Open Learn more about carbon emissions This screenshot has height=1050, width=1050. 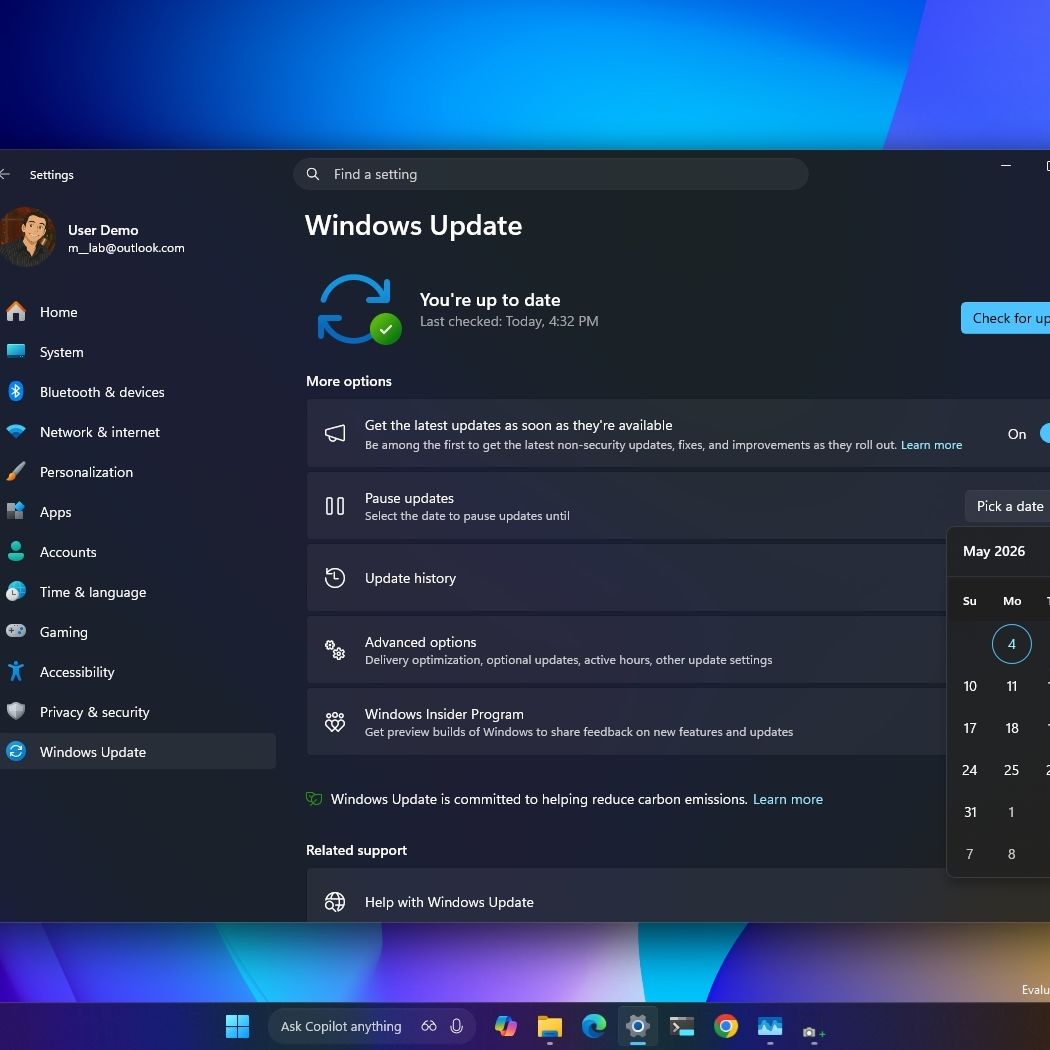tap(788, 800)
